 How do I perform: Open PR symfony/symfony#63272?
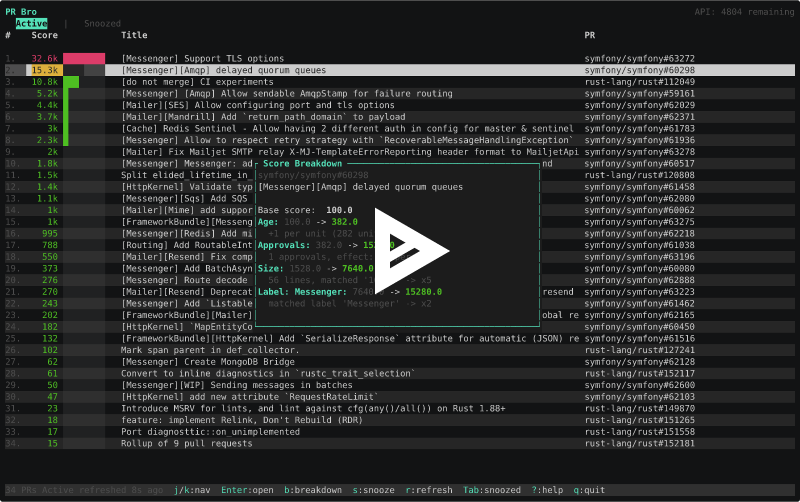click(639, 59)
